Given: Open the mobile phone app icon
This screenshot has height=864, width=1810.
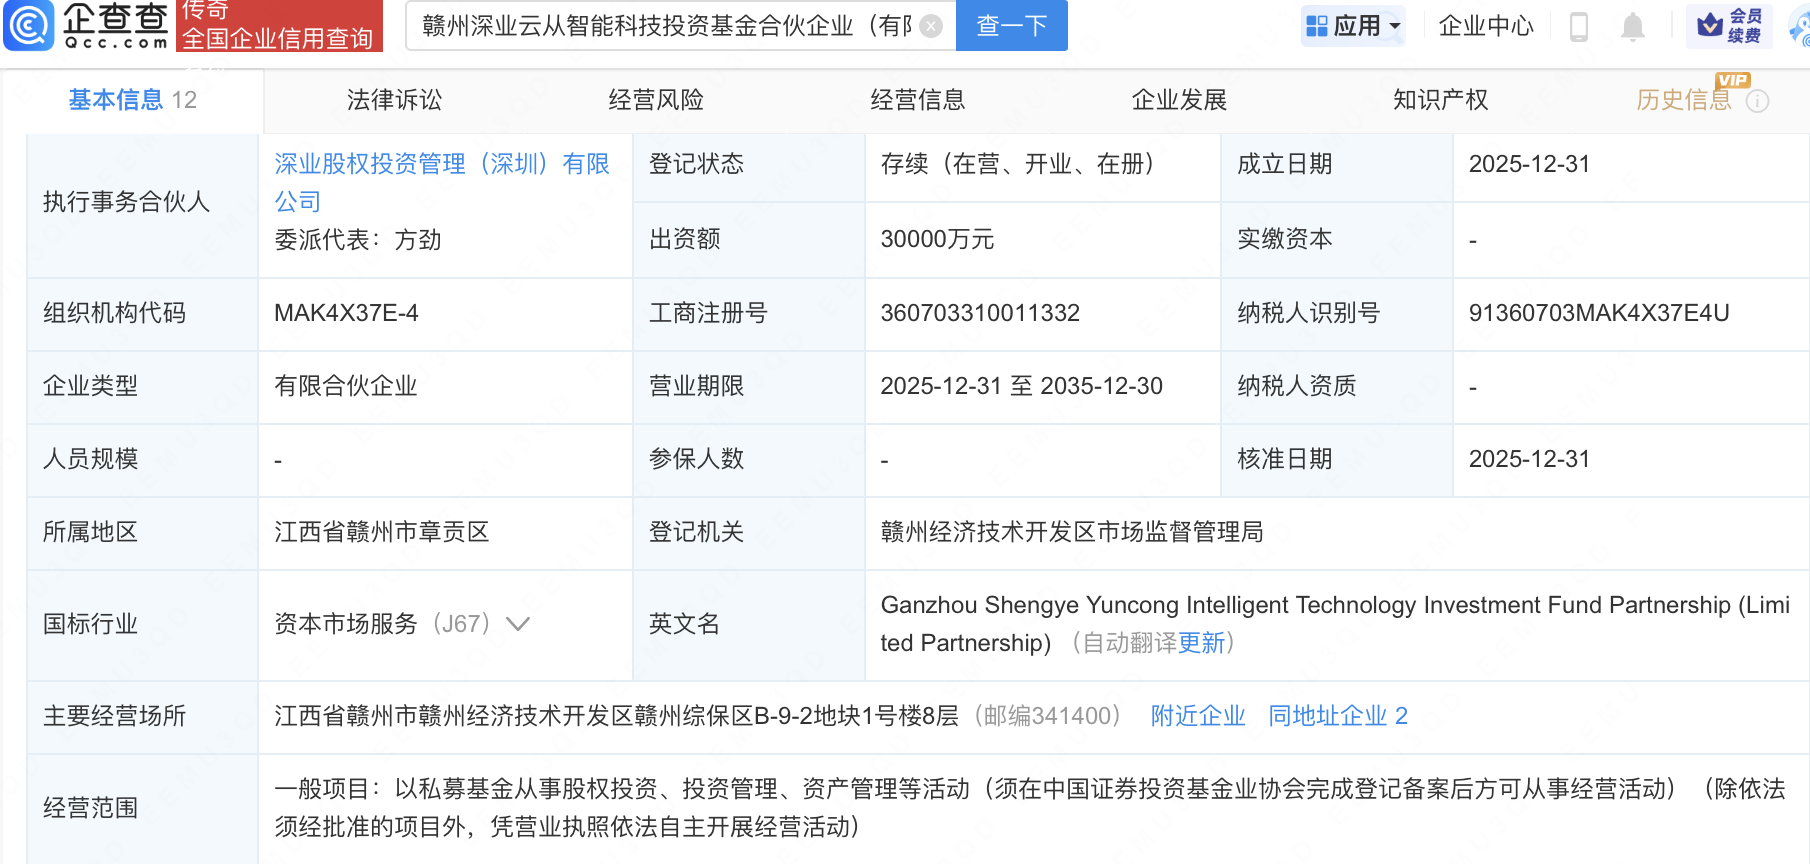Looking at the screenshot, I should [1579, 26].
